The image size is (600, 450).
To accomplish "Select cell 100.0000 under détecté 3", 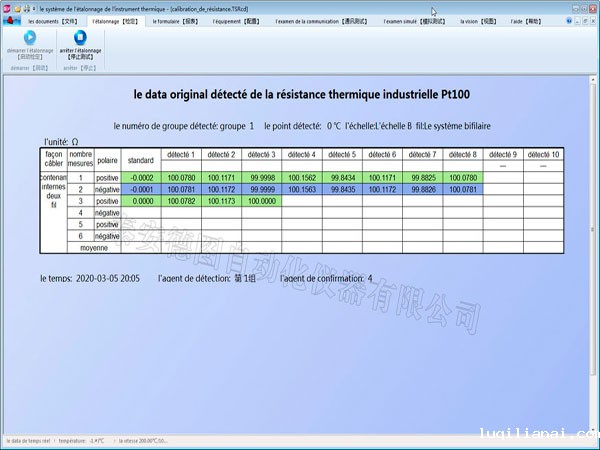I will tap(261, 201).
